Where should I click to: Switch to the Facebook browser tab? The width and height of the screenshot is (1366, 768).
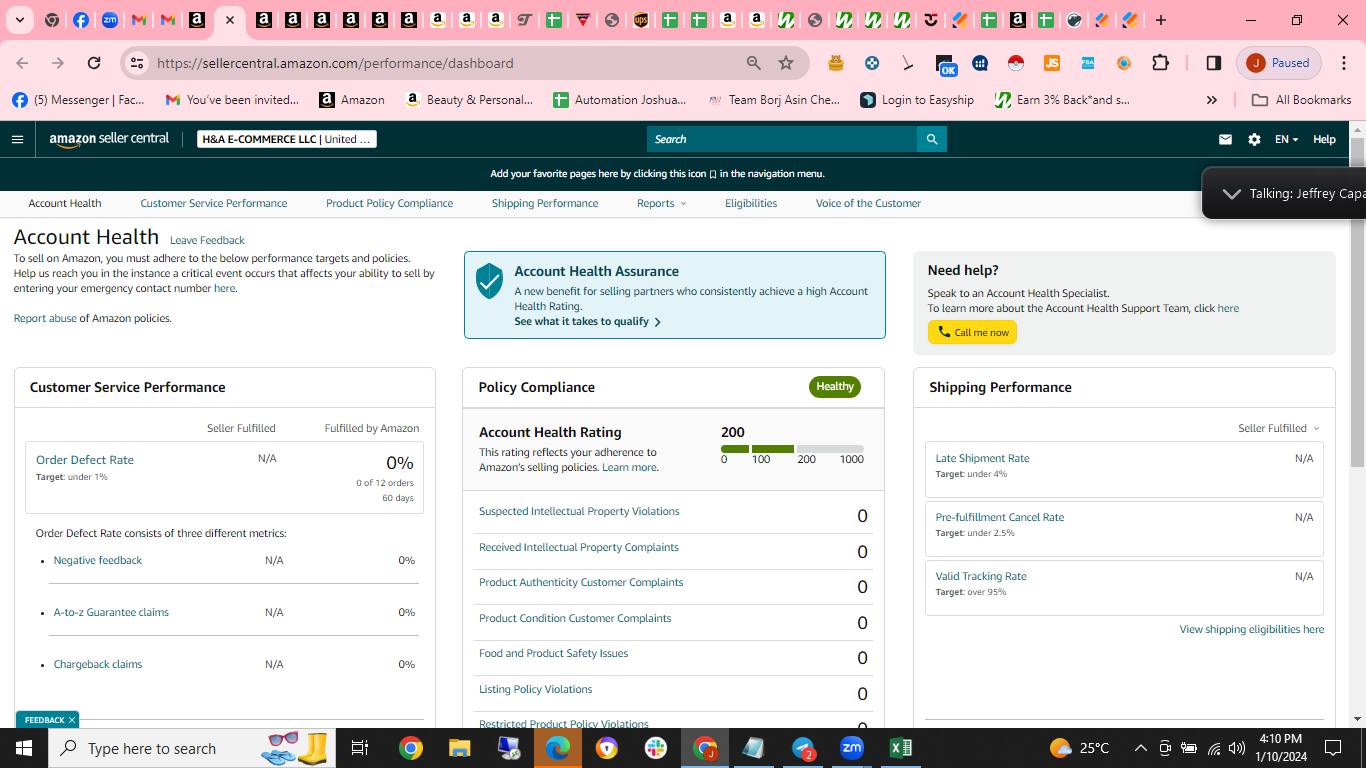click(x=81, y=20)
